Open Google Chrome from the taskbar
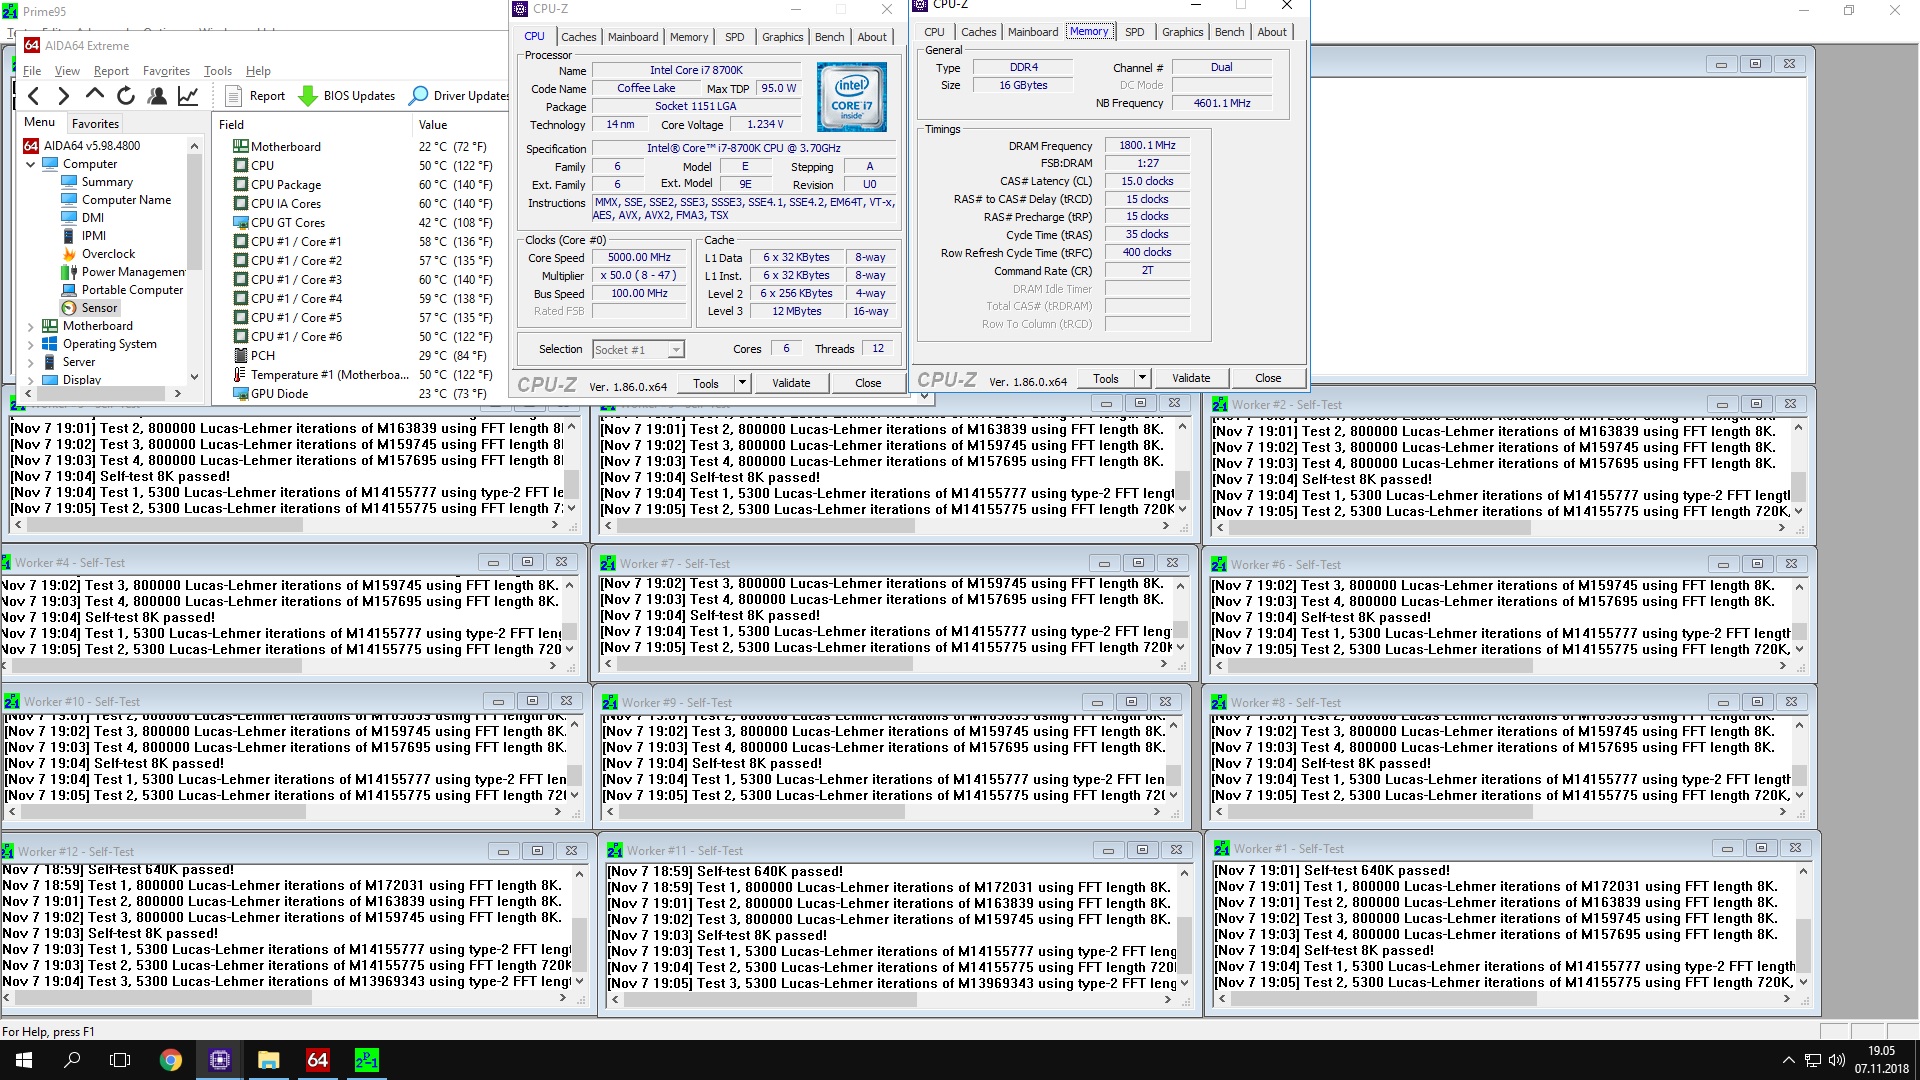1920x1080 pixels. pos(171,1060)
